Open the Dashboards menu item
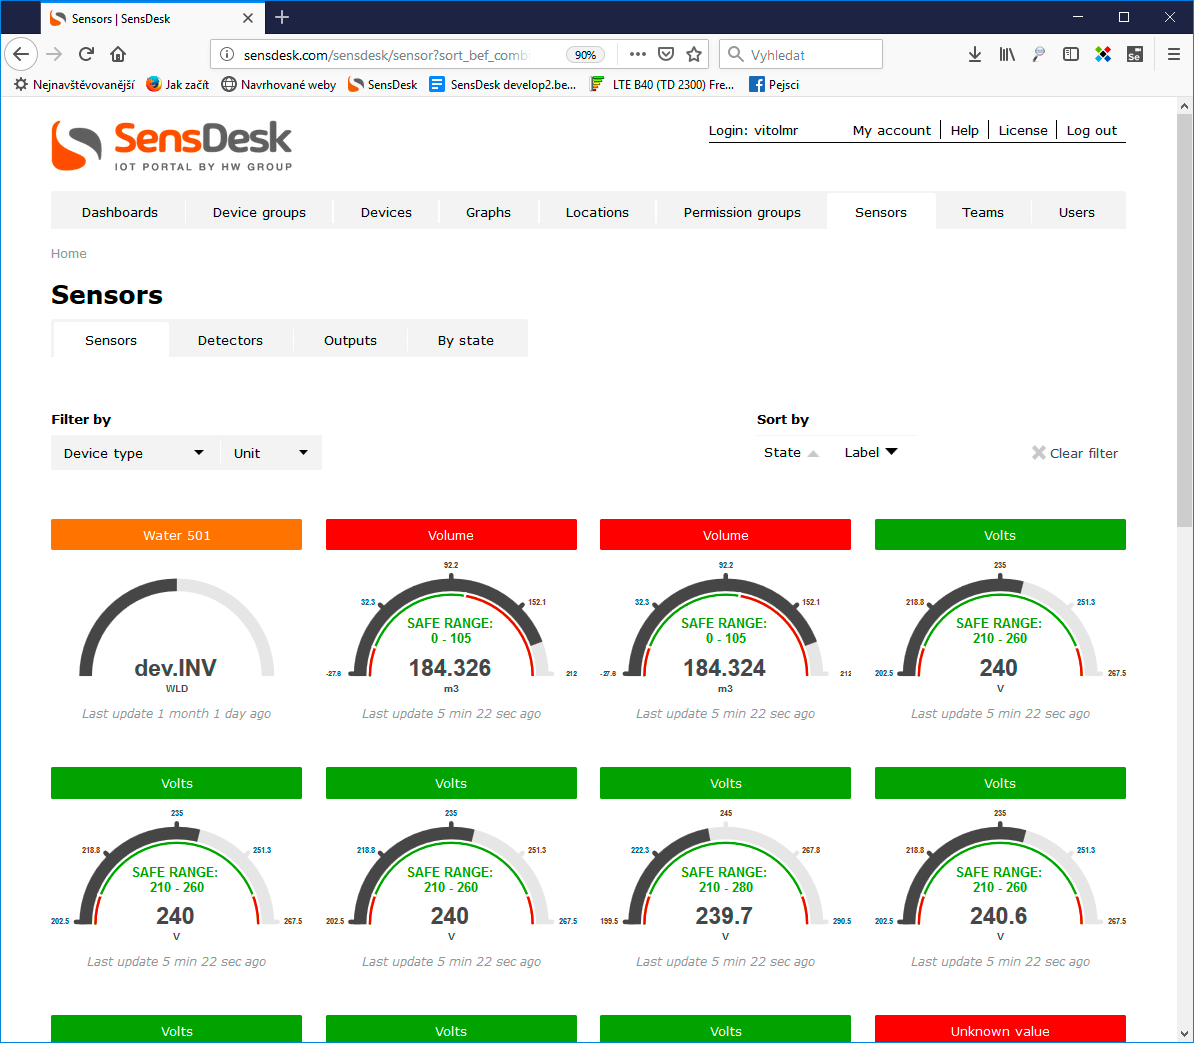 (x=120, y=212)
